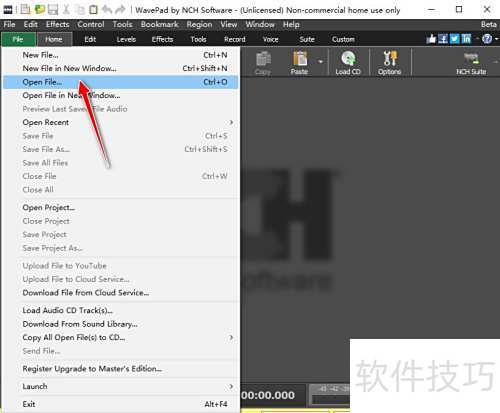500x413 pixels.
Task: Click the Paste toolbar icon
Action: [x=300, y=63]
